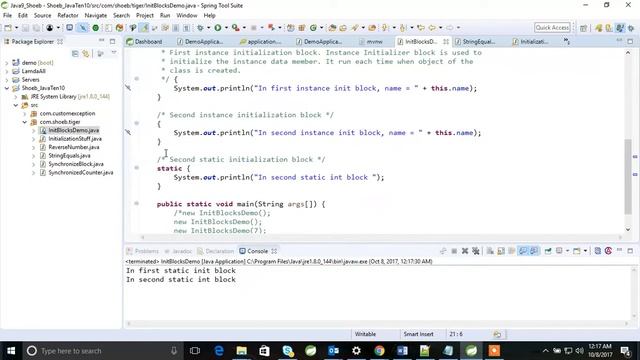Select InitializationStuff.java file
The height and width of the screenshot is (360, 640).
(x=75, y=139)
